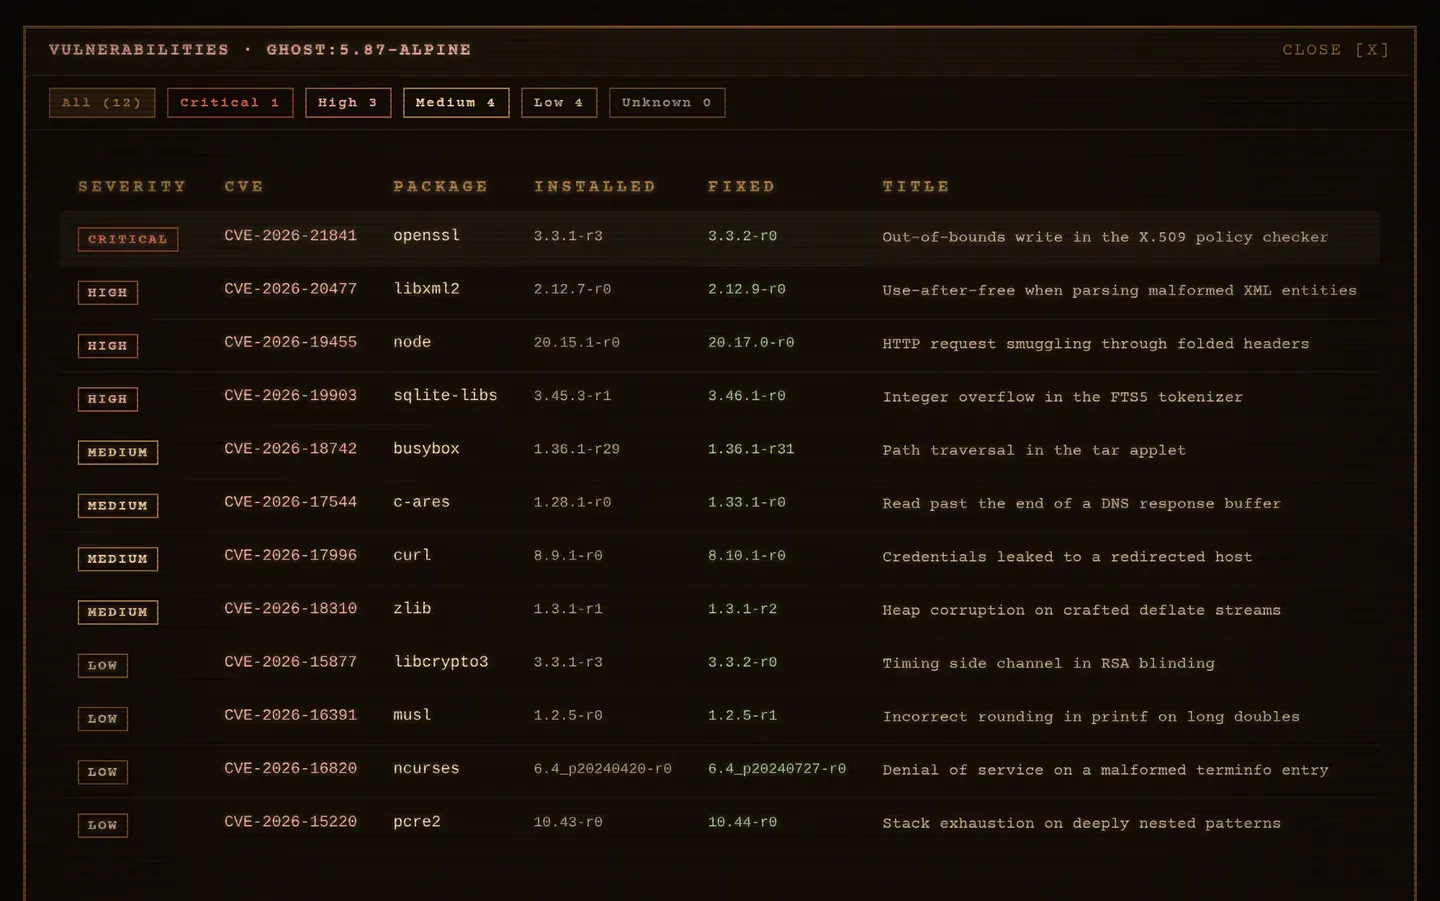Click the LOW badge on the pcre2 row

coord(103,826)
